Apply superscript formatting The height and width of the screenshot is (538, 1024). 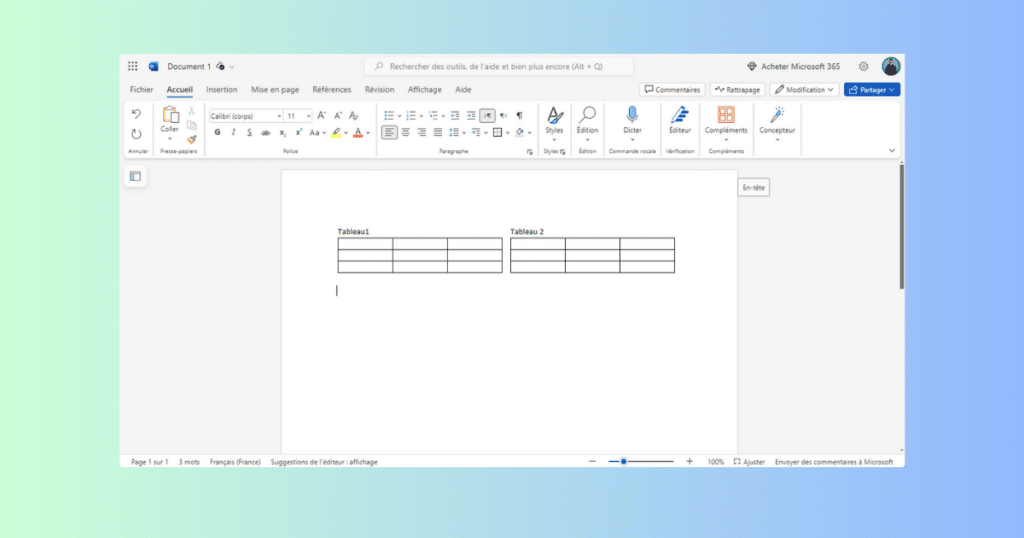pyautogui.click(x=298, y=133)
